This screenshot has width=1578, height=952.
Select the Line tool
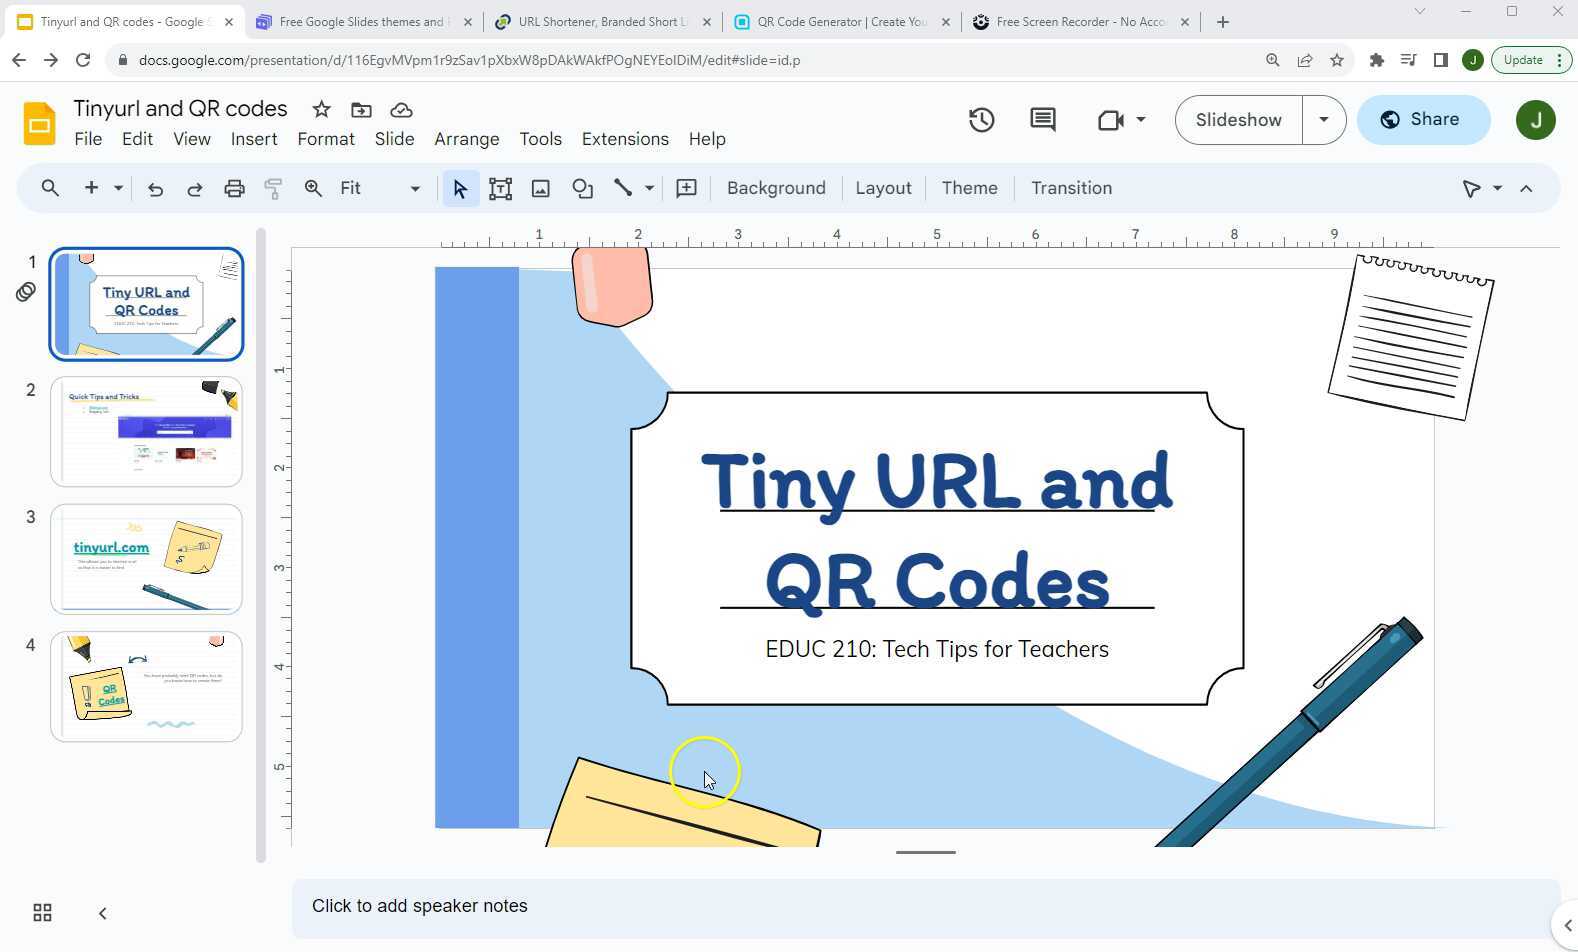tap(623, 188)
